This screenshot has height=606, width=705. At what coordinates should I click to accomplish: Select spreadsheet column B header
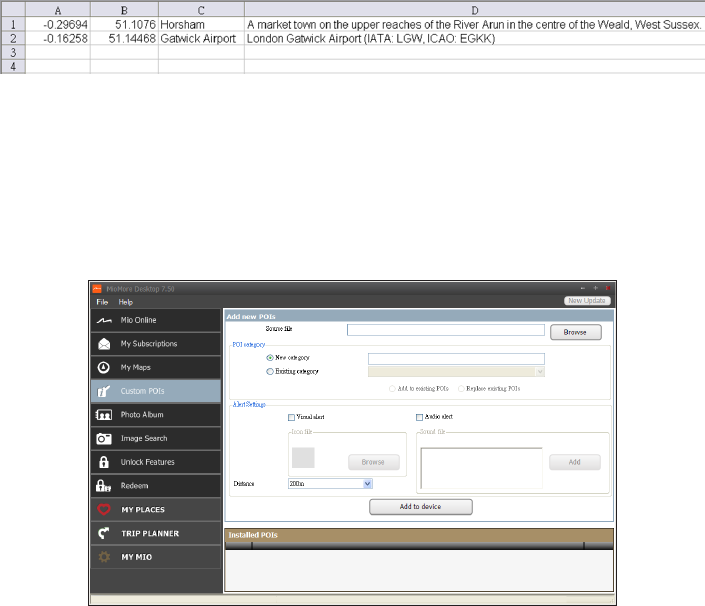(x=124, y=10)
